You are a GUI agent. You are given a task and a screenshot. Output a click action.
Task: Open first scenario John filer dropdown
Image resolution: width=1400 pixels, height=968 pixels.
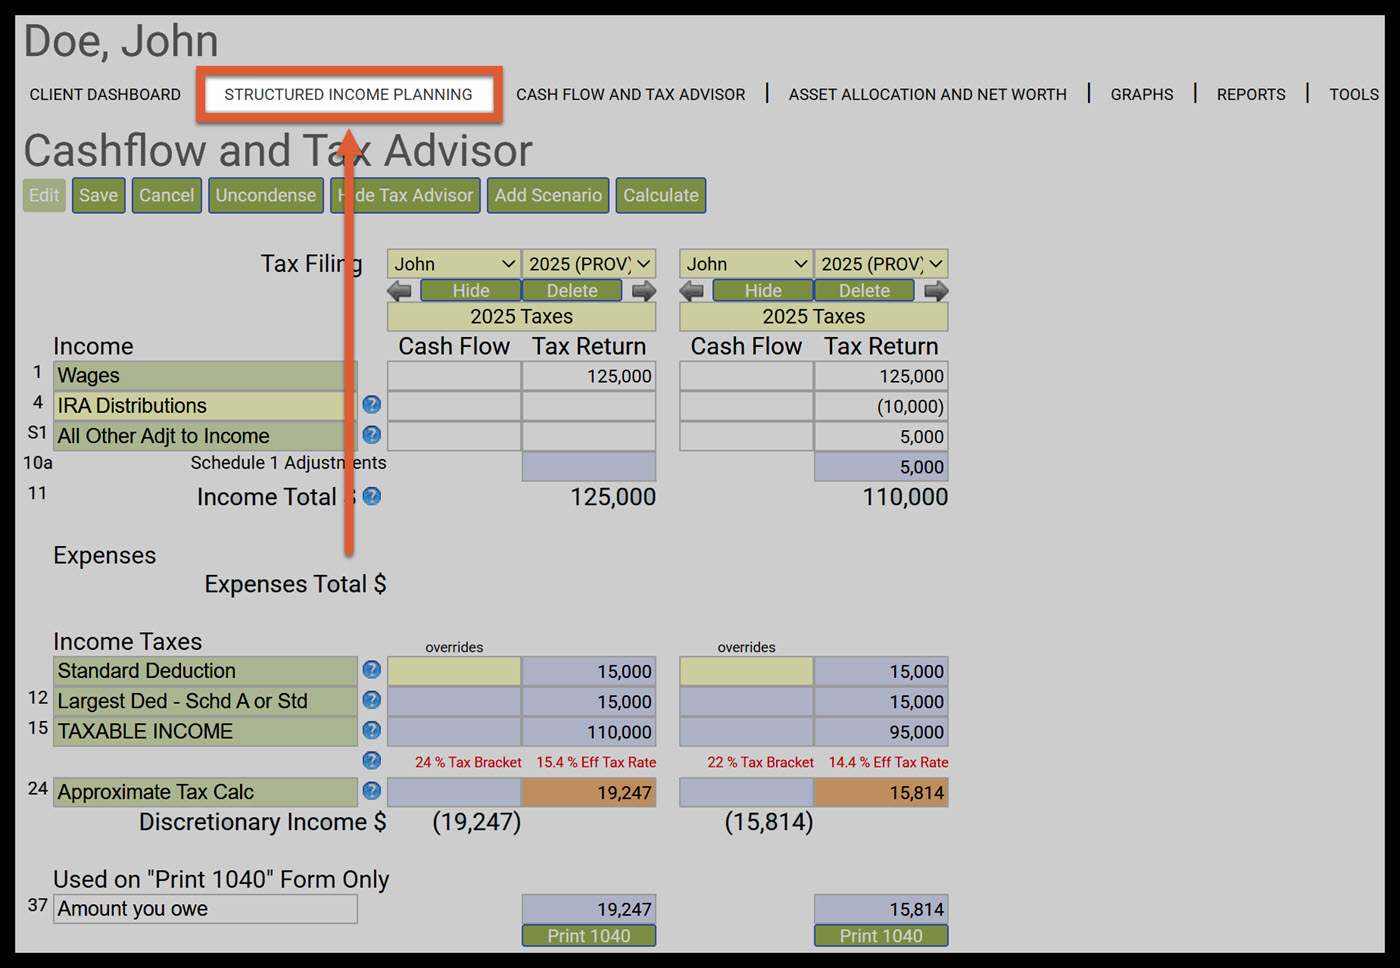(x=454, y=264)
